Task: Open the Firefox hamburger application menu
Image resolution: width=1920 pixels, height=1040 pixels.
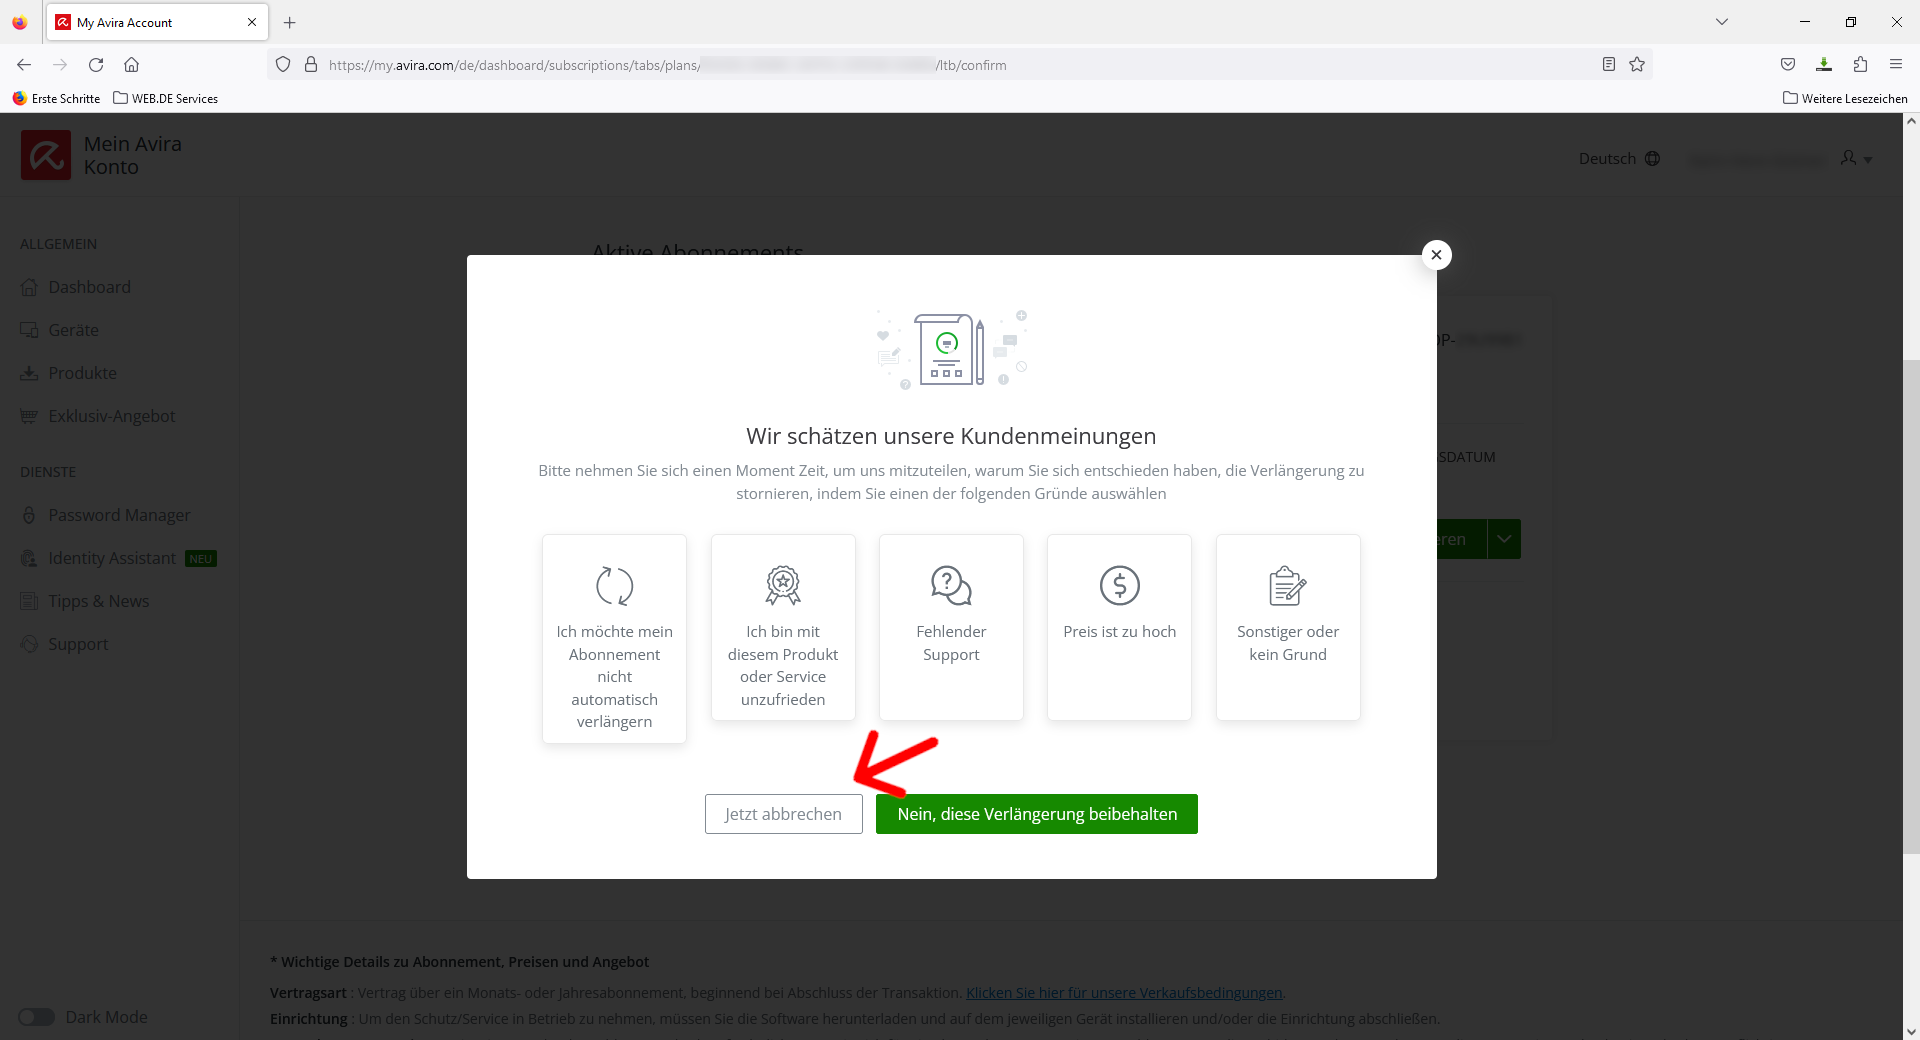Action: (1896, 65)
